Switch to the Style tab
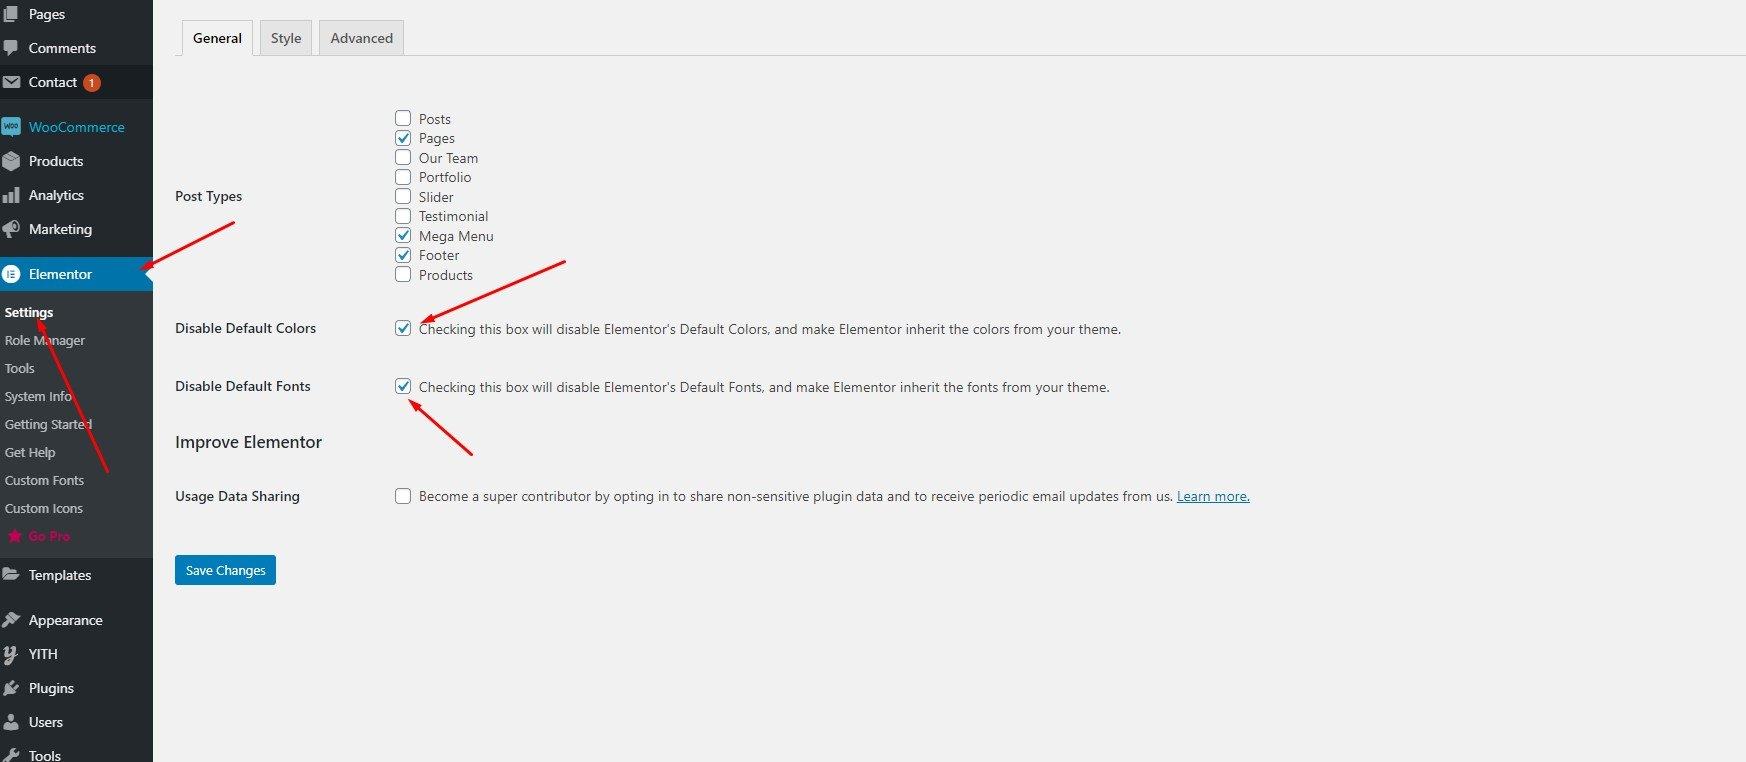The width and height of the screenshot is (1746, 762). coord(286,38)
